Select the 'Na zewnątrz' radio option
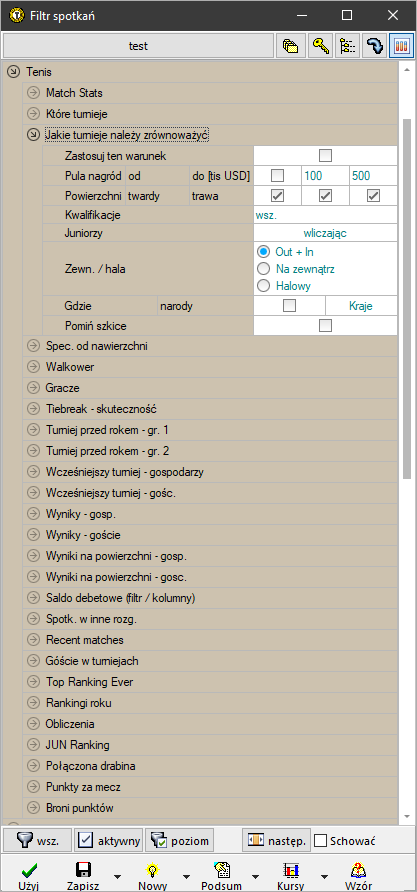The width and height of the screenshot is (417, 892). point(263,269)
